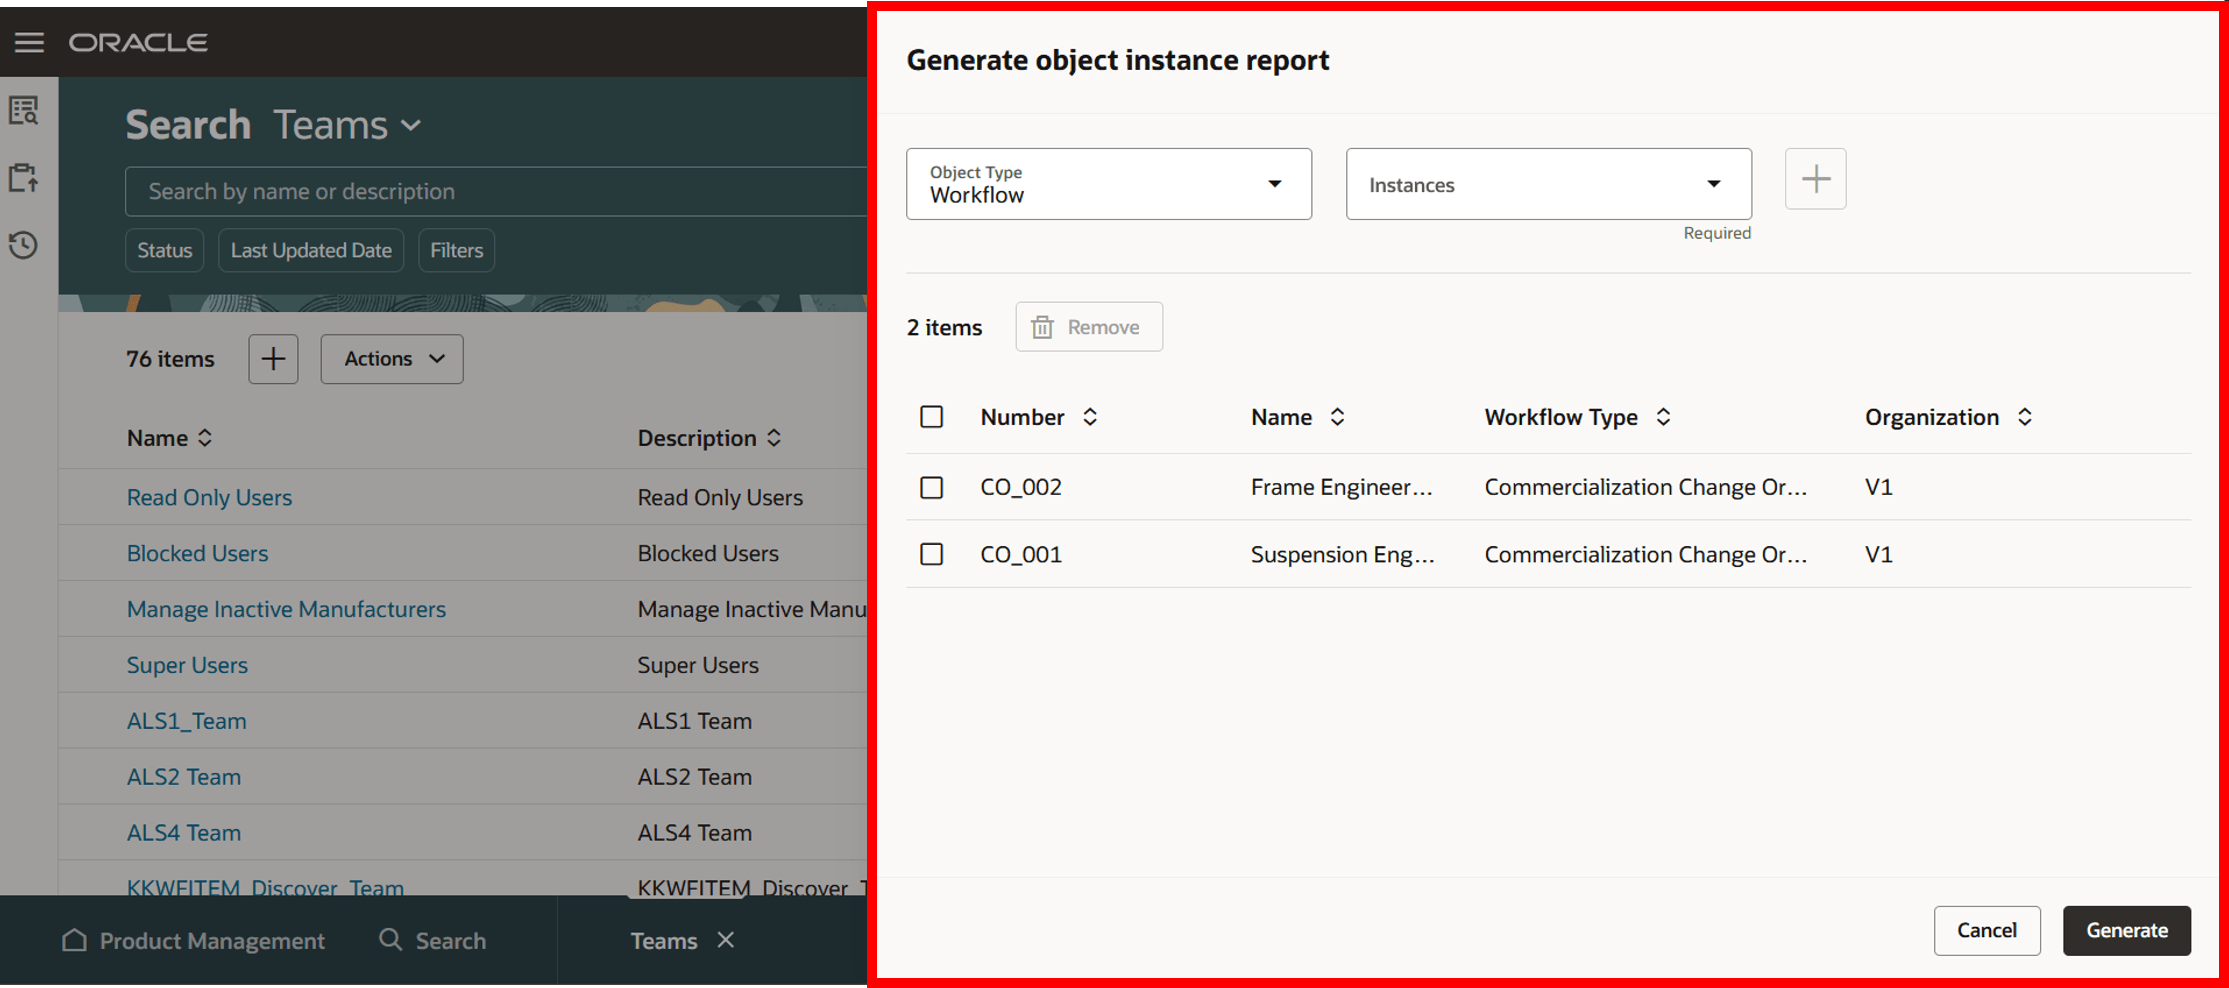Select the checkbox for row CO_001
This screenshot has height=988, width=2229.
coord(931,554)
